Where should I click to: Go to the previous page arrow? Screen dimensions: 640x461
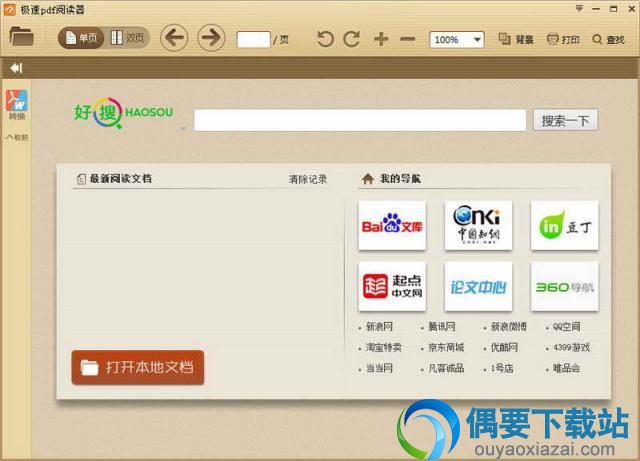tap(174, 38)
